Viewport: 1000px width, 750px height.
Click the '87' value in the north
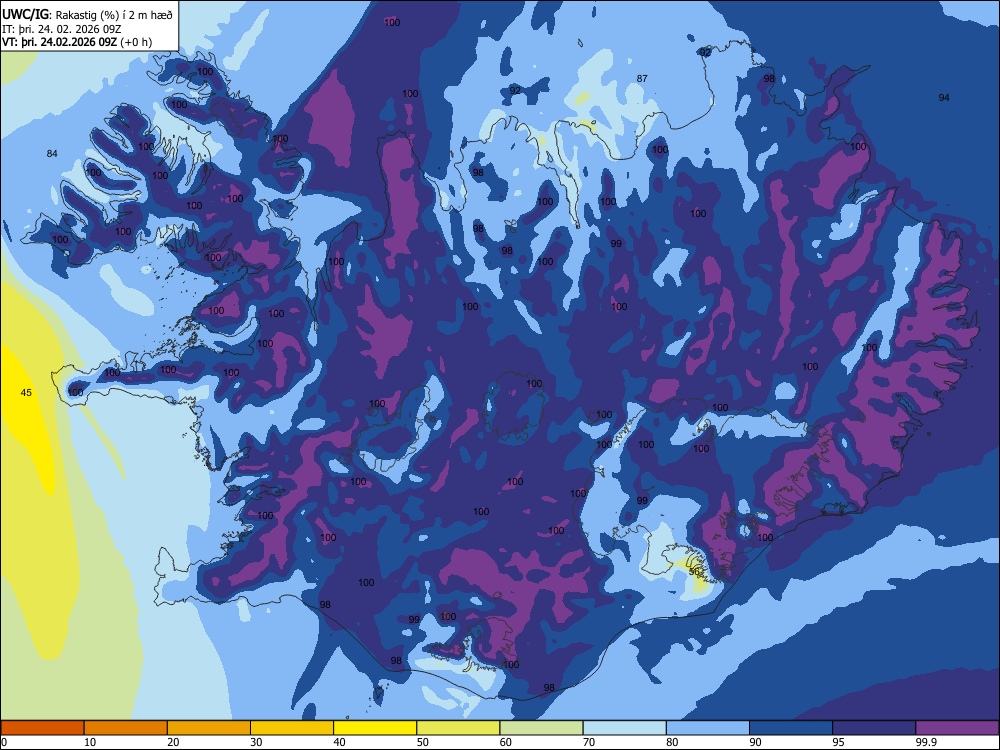pos(642,78)
